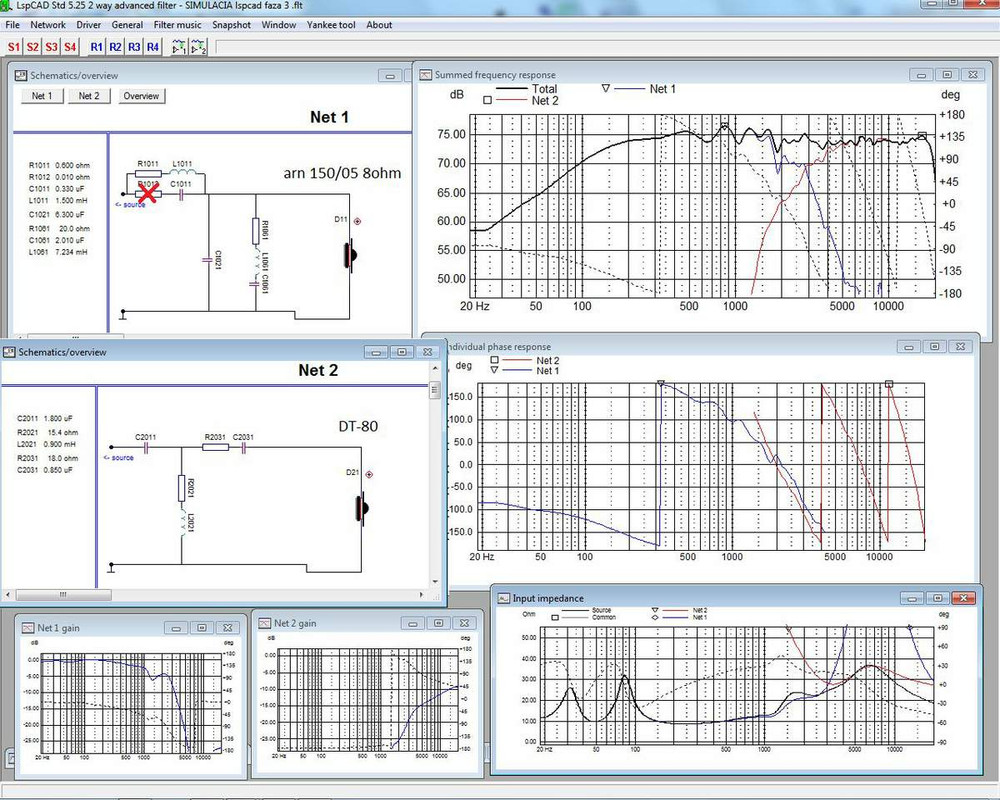Click the 'arn 150/05 8ohm' driver label
The height and width of the screenshot is (800, 1000).
click(342, 173)
